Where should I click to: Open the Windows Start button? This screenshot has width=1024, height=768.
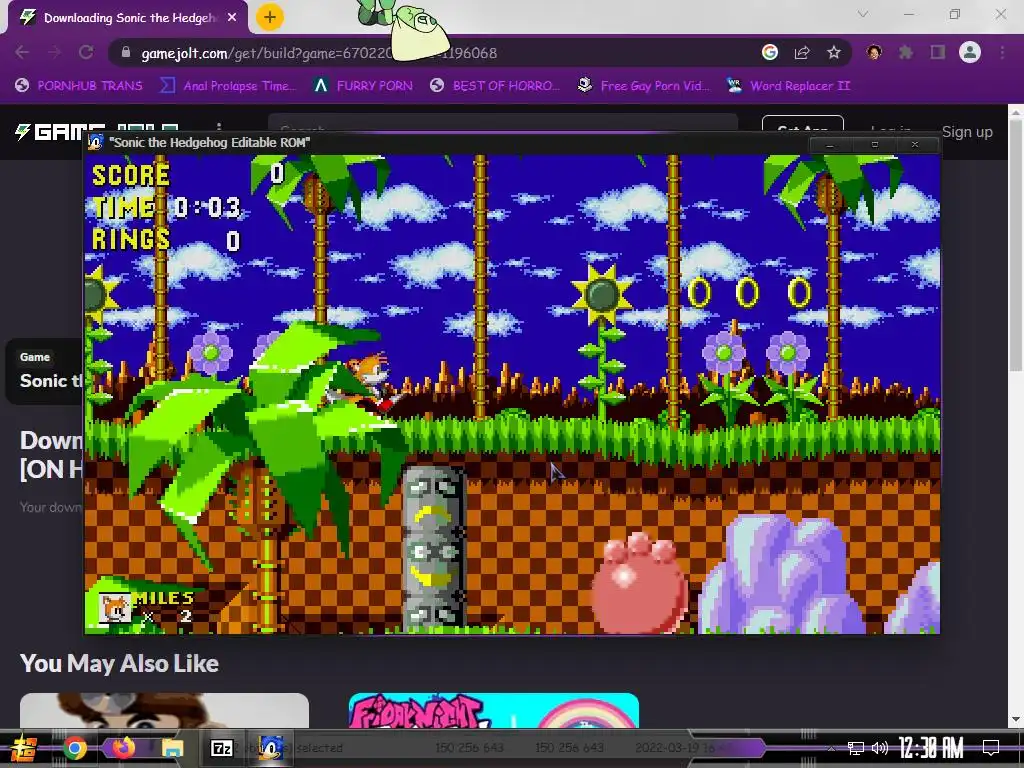(24, 748)
